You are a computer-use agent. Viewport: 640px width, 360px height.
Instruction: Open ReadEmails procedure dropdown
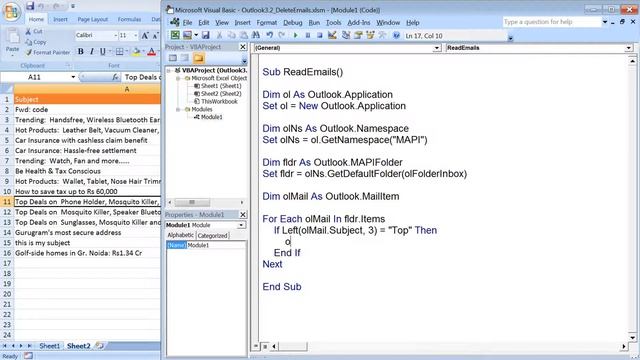tap(629, 48)
